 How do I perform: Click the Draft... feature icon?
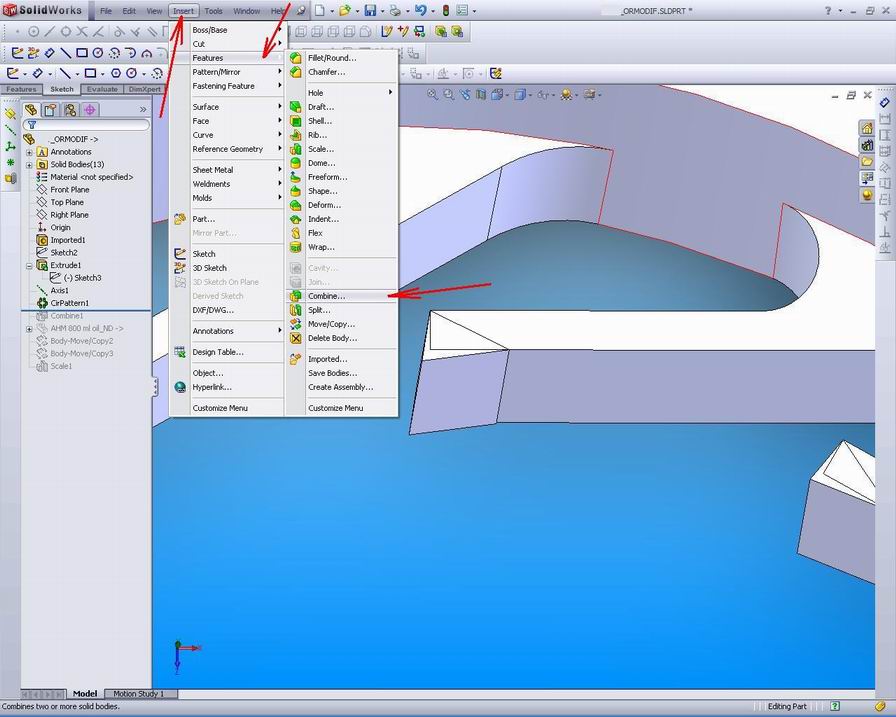coord(295,107)
